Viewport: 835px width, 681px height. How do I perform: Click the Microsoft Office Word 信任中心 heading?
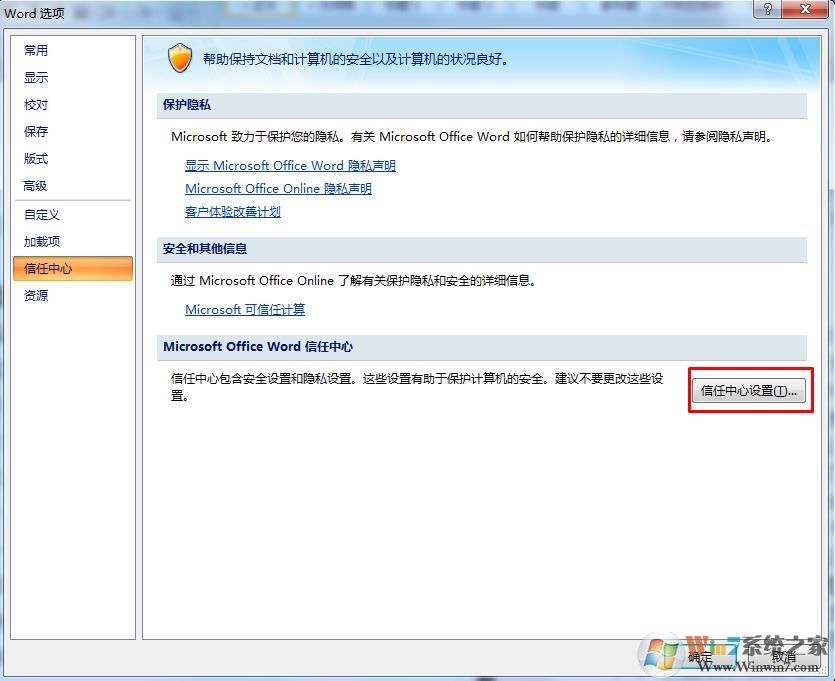pyautogui.click(x=258, y=347)
